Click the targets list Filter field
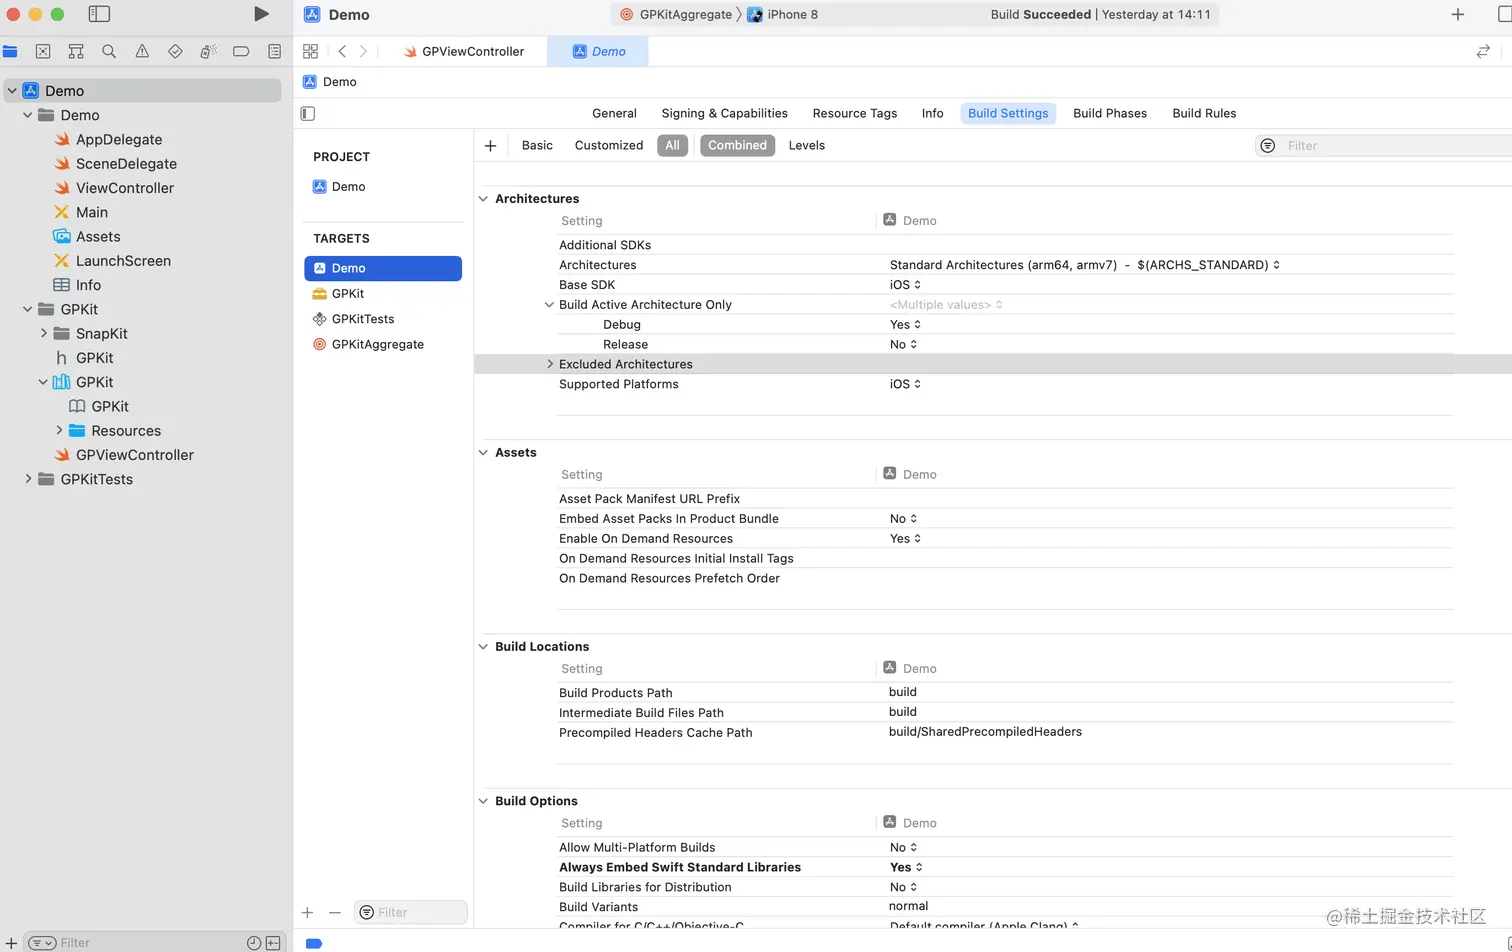1512x952 pixels. (x=411, y=912)
